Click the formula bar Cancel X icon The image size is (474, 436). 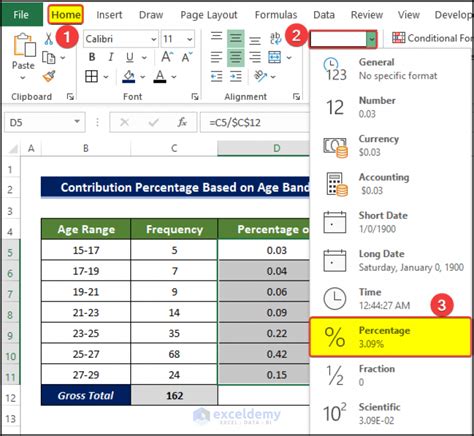click(124, 123)
